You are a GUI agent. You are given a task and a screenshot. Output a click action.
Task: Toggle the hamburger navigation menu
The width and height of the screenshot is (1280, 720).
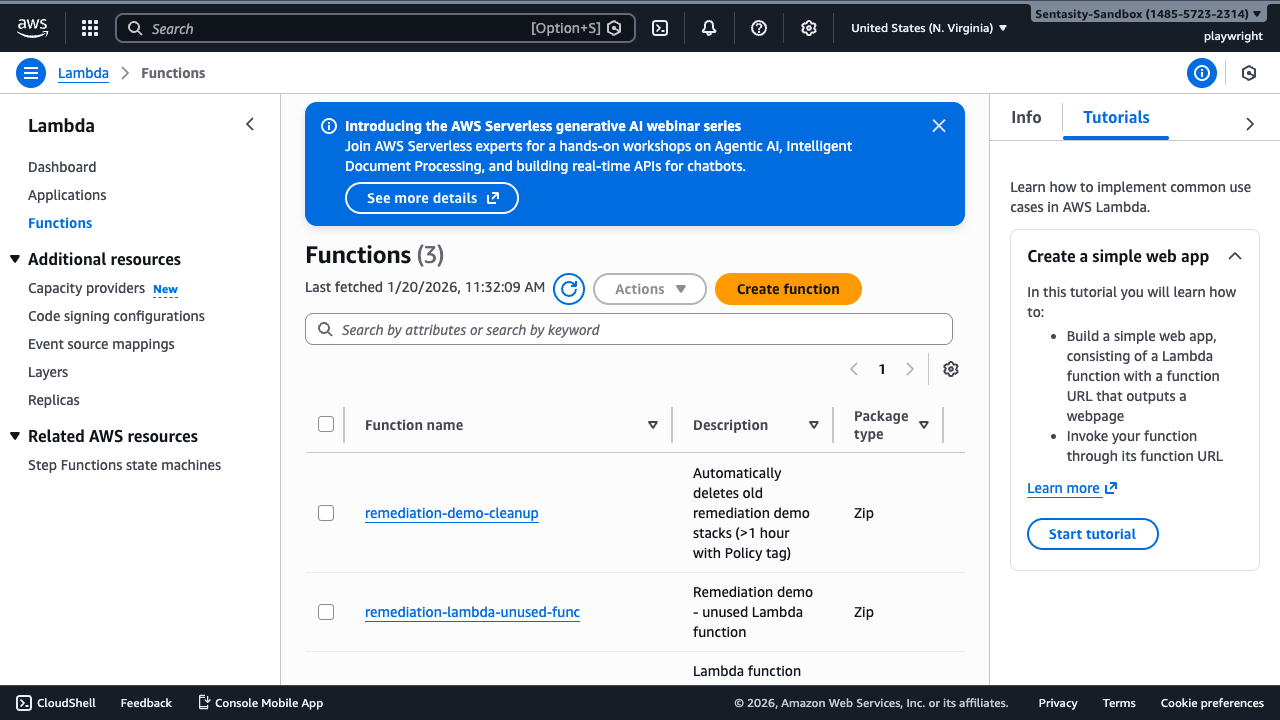[31, 73]
